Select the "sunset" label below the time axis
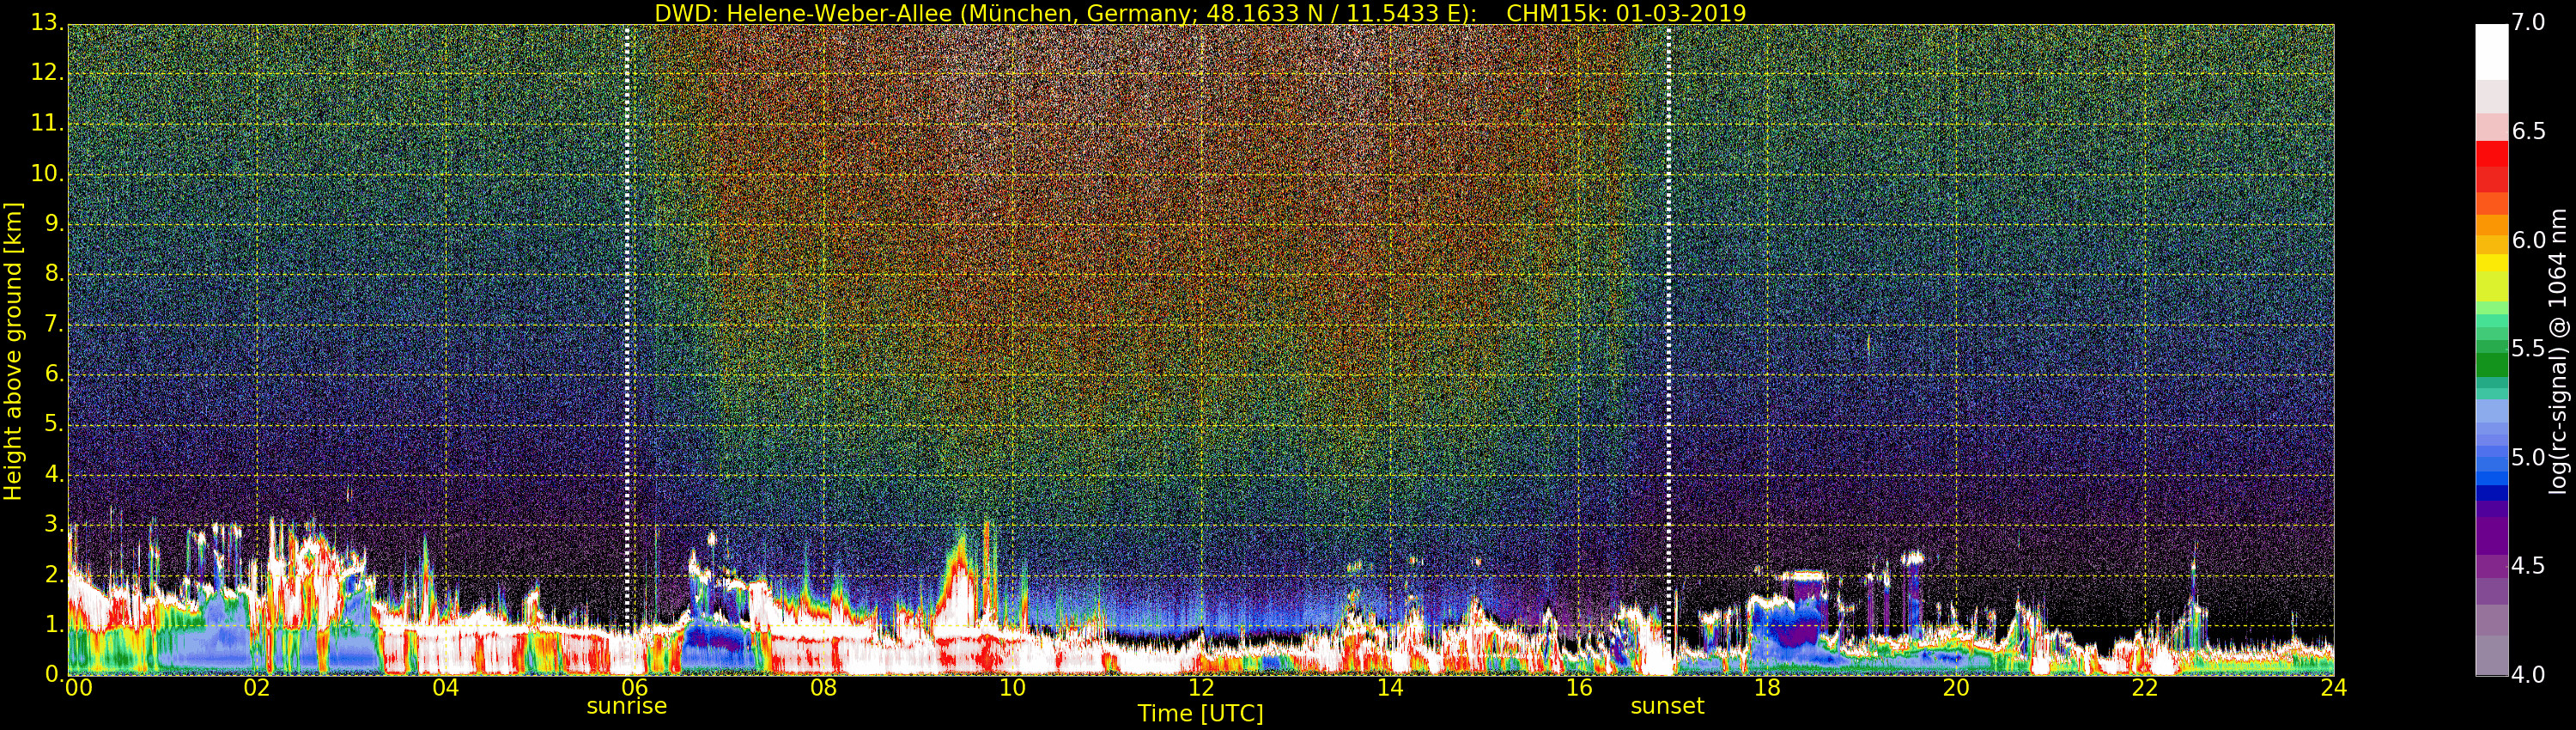Viewport: 2576px width, 730px height. click(x=1667, y=706)
